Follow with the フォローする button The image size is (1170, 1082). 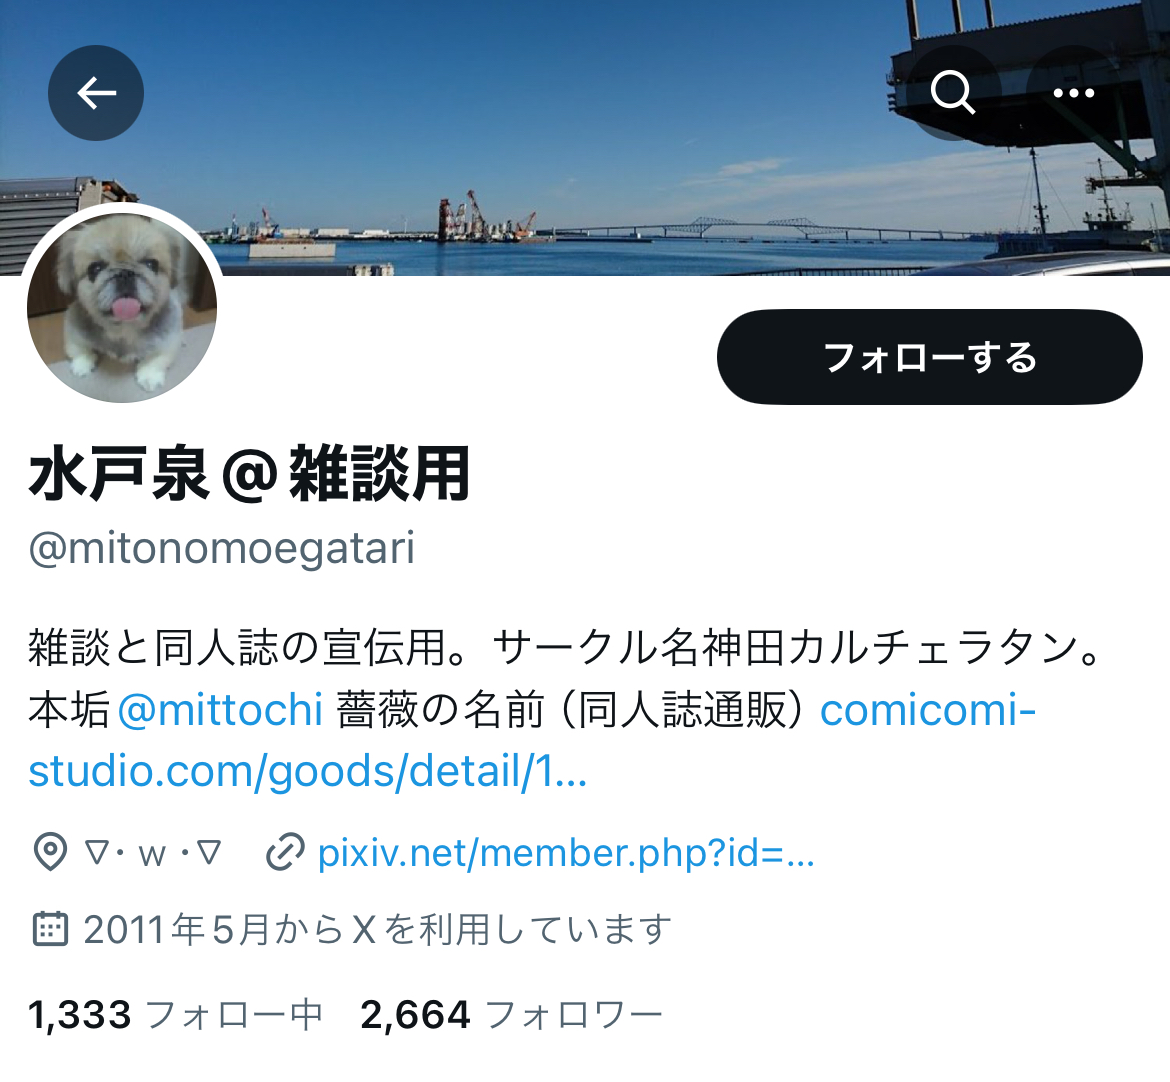pos(929,357)
